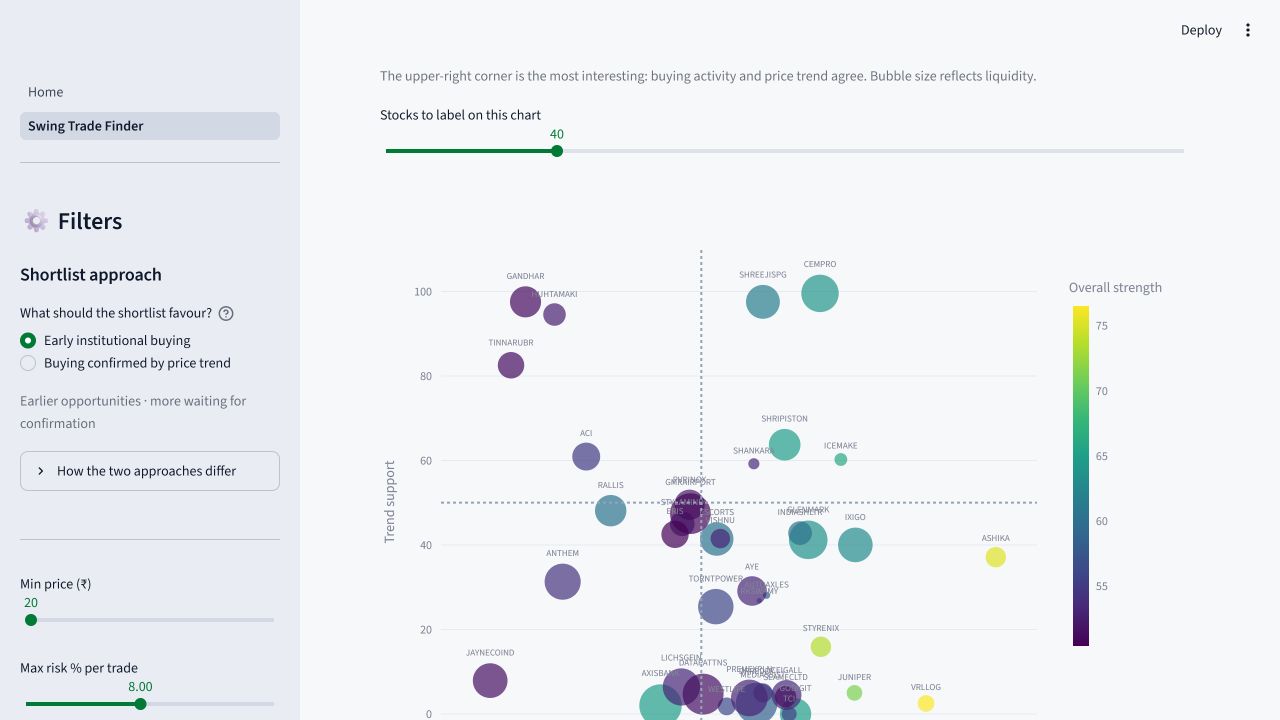
Task: Click the gear icon next to Filters
Action: pos(36,221)
